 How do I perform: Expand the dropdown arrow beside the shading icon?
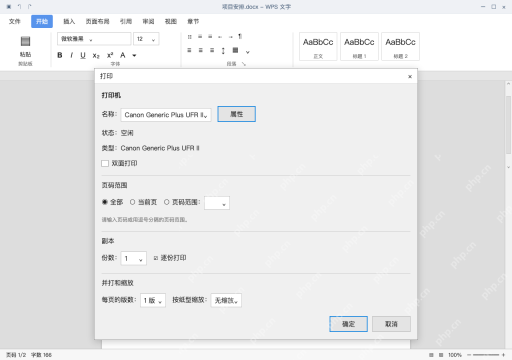point(248,52)
